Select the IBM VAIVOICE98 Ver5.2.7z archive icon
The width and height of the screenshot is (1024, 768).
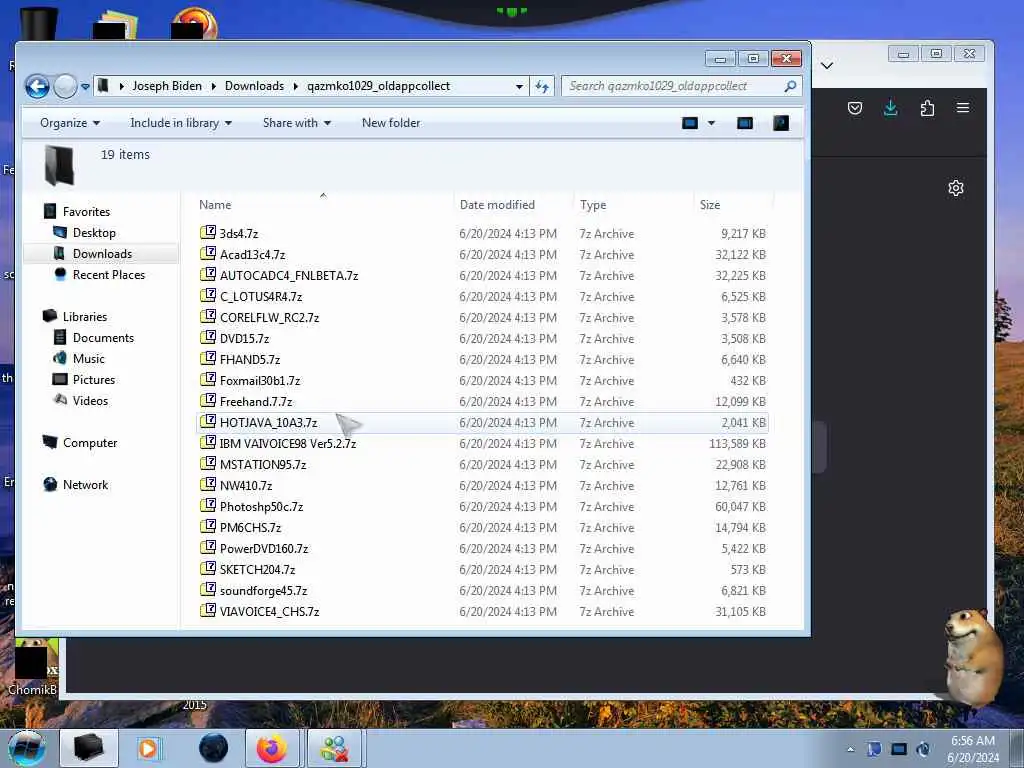208,442
